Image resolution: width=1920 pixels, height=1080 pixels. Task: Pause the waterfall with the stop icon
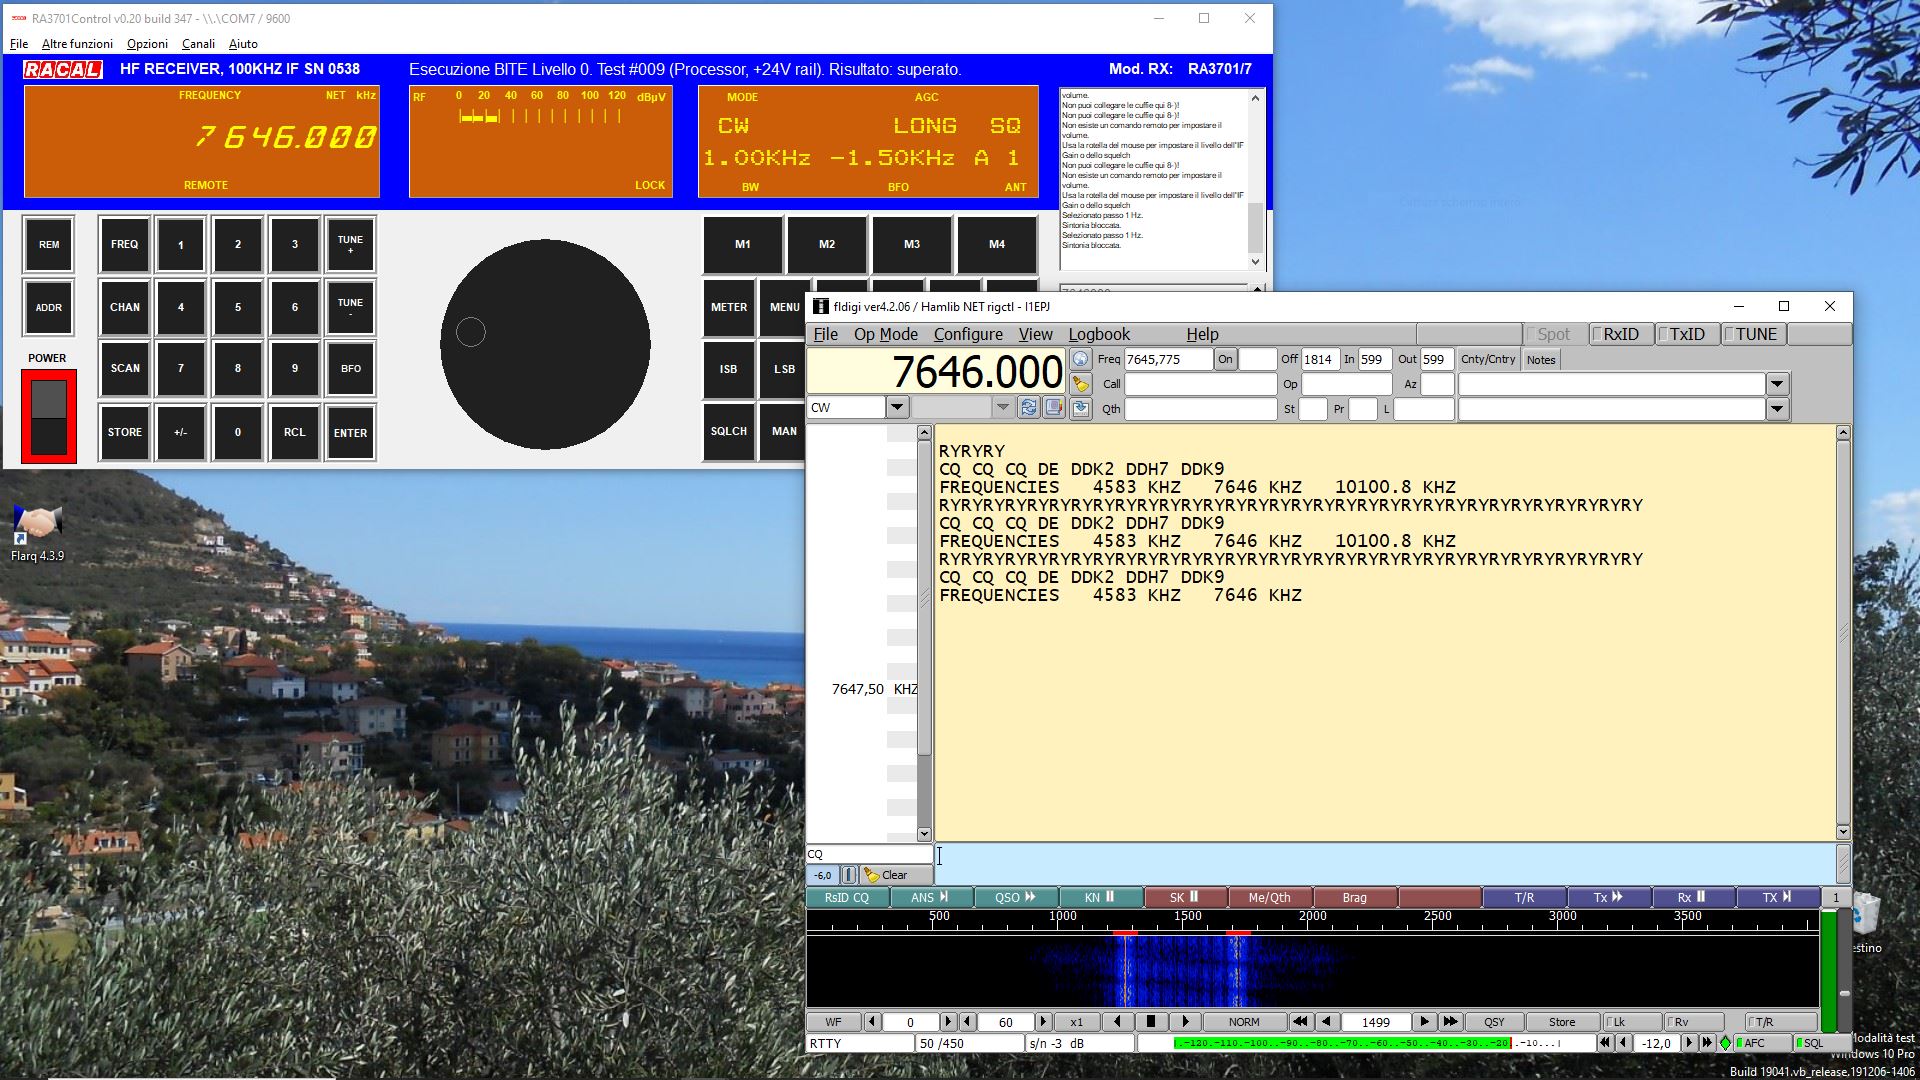coord(1151,1022)
